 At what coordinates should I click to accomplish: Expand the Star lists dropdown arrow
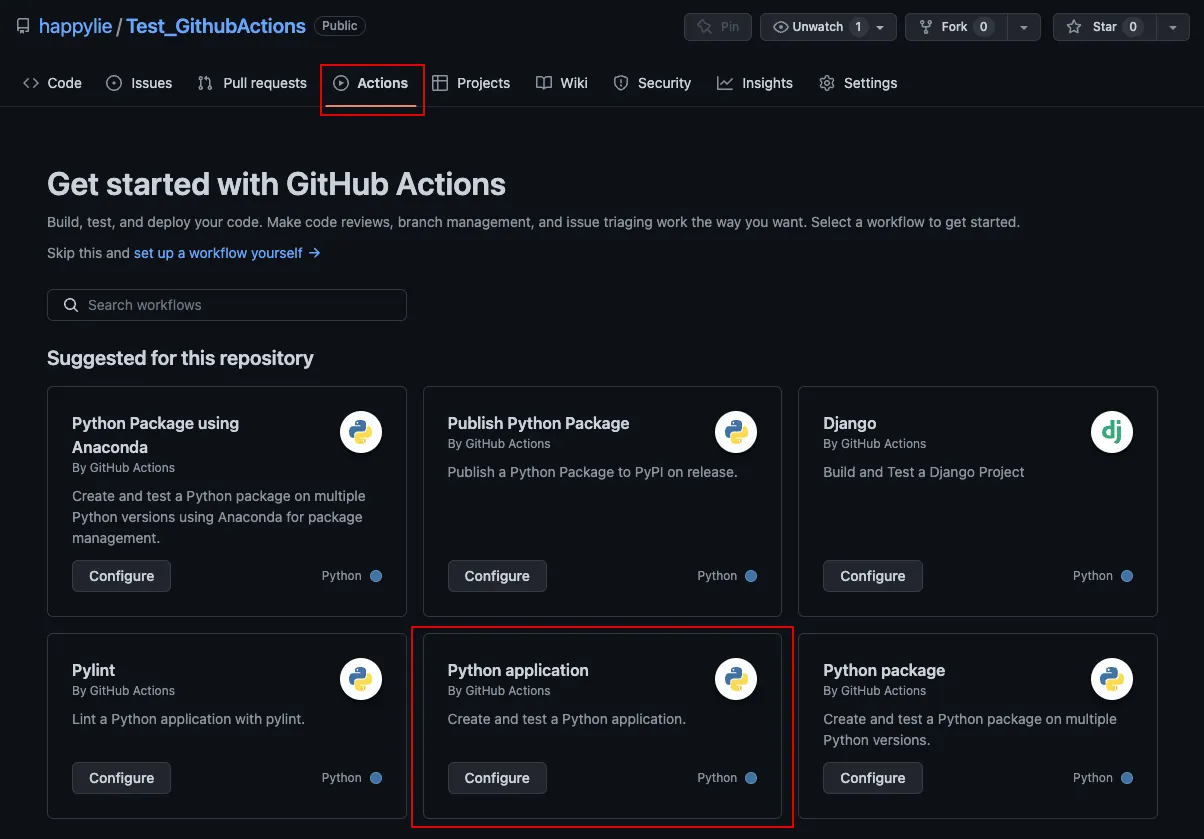(1173, 27)
